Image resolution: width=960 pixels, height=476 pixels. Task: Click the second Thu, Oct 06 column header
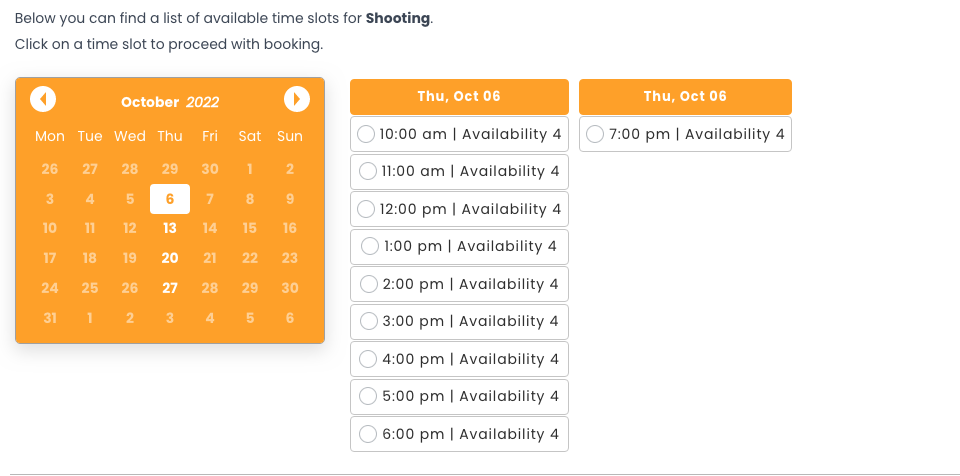685,96
